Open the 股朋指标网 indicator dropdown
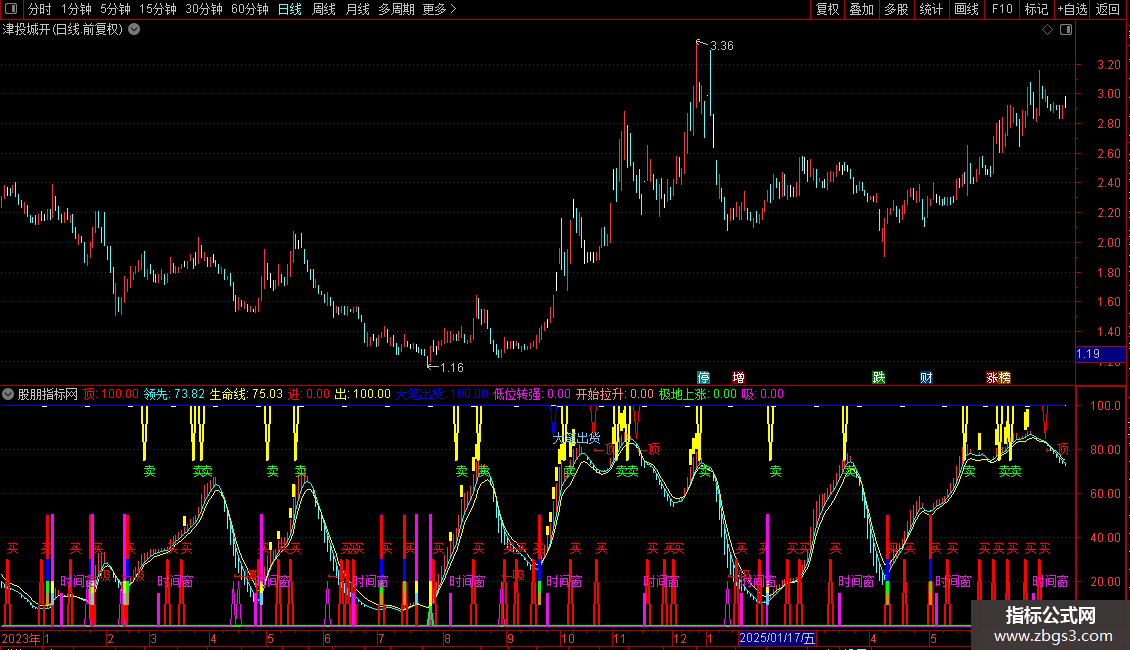 pos(8,394)
